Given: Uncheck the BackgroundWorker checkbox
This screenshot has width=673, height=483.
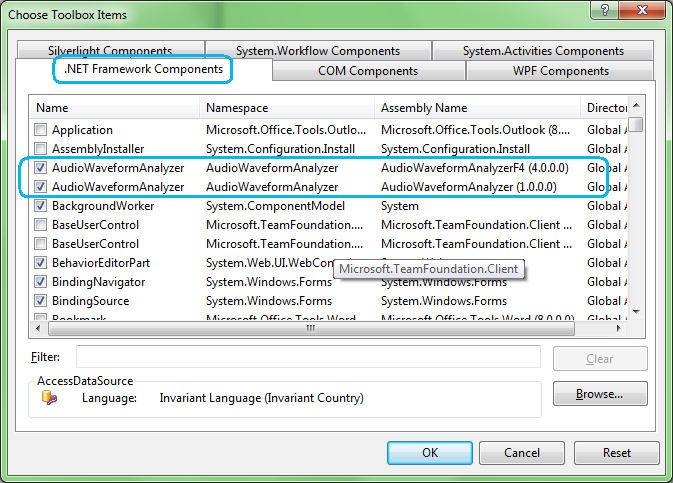Looking at the screenshot, I should pyautogui.click(x=40, y=206).
